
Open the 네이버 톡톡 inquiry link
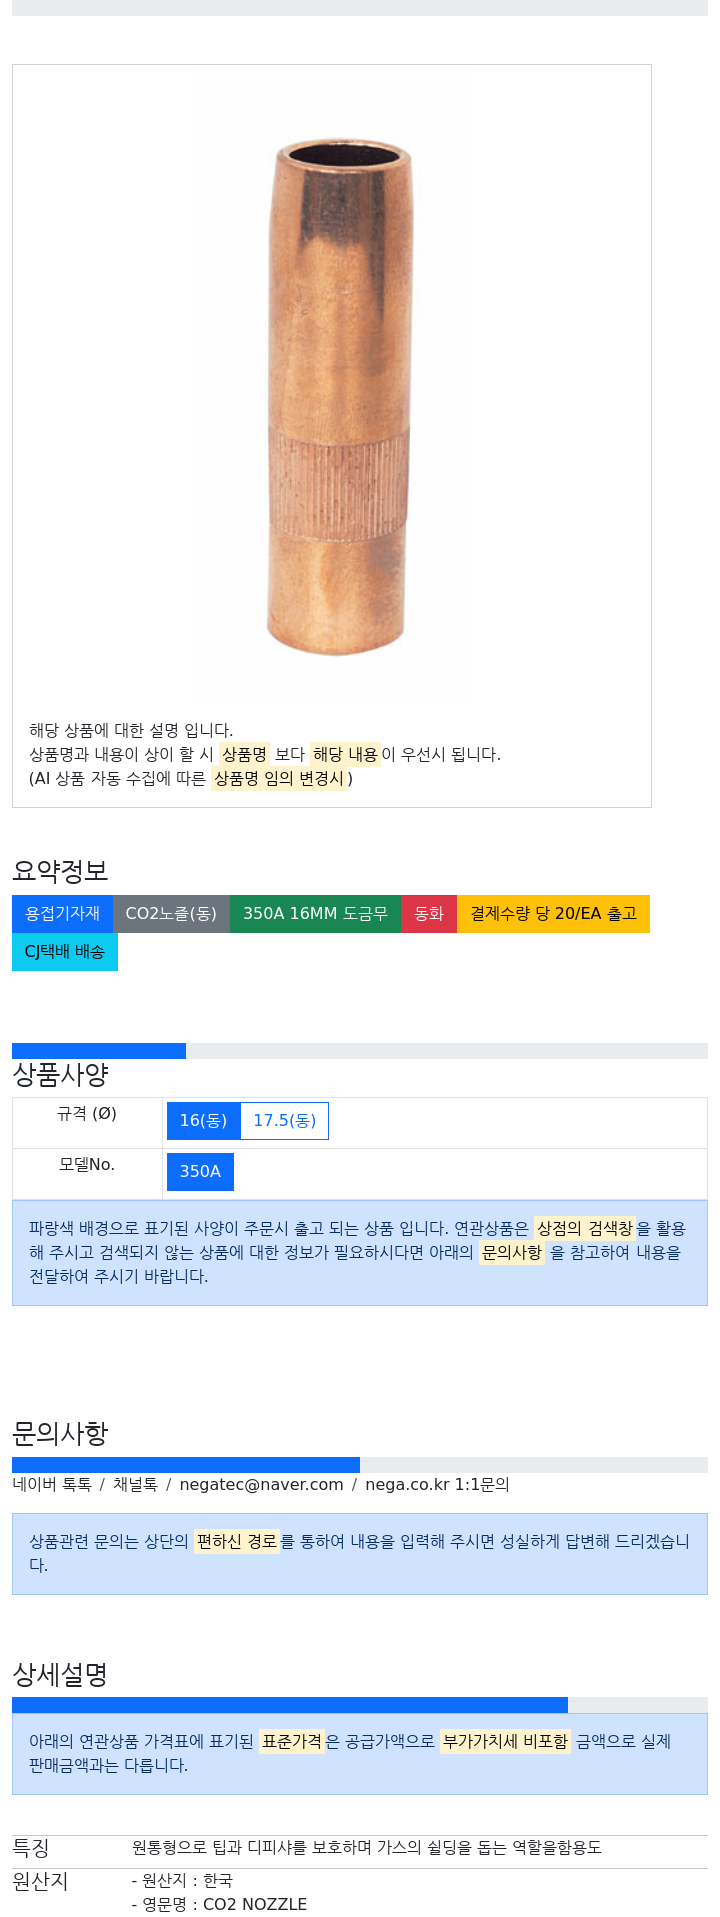[x=52, y=1485]
